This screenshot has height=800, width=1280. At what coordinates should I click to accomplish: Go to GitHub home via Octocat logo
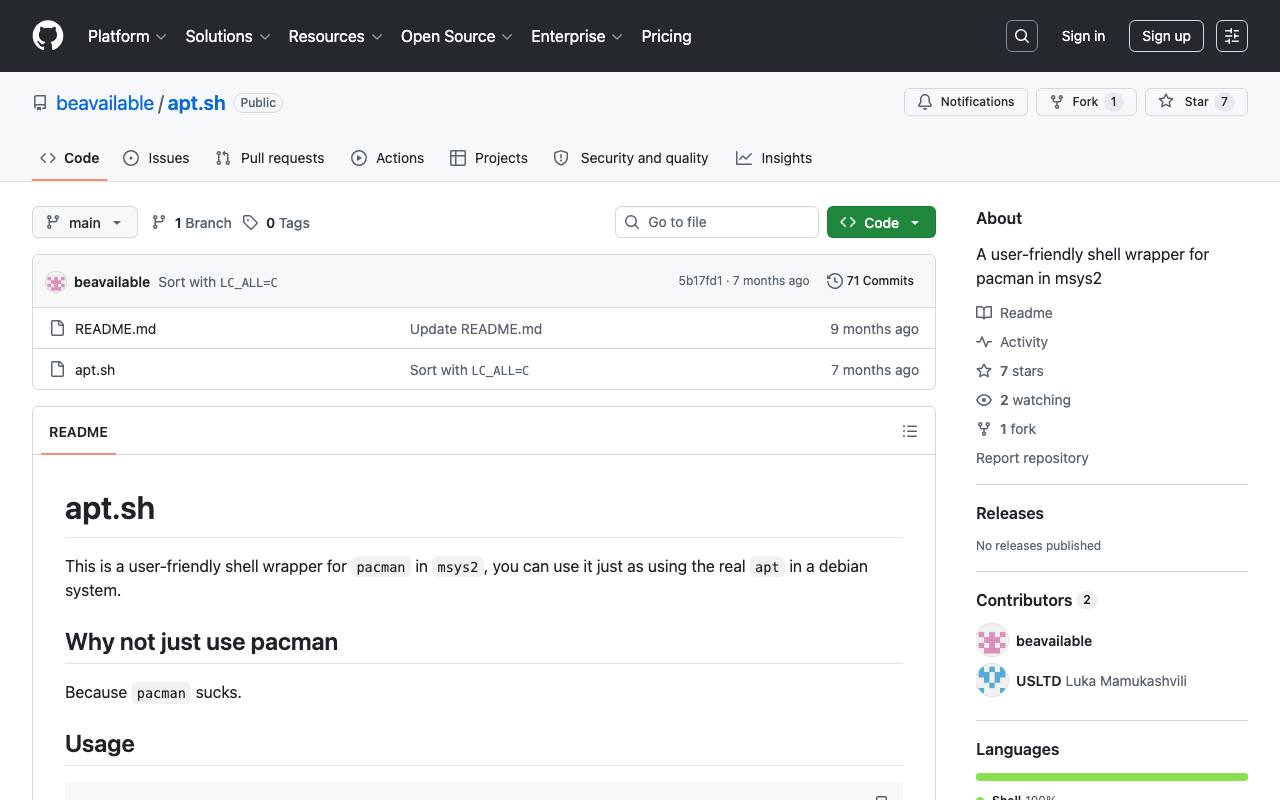(x=48, y=36)
